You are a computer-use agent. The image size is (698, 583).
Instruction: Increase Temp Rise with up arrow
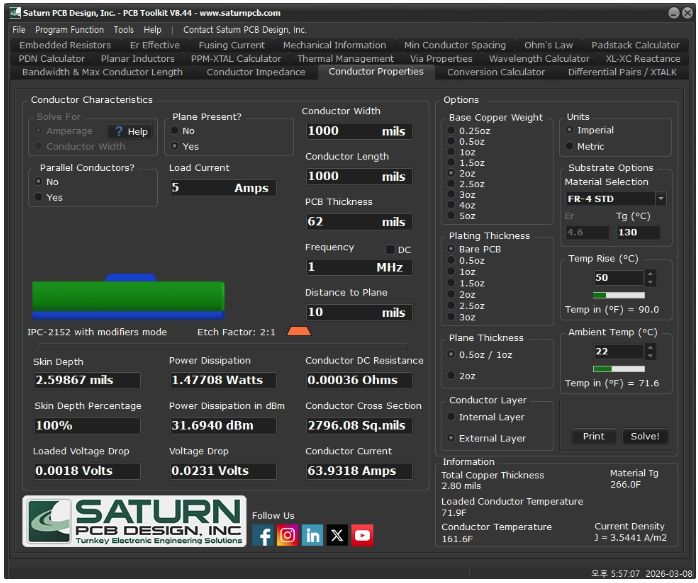tap(650, 274)
